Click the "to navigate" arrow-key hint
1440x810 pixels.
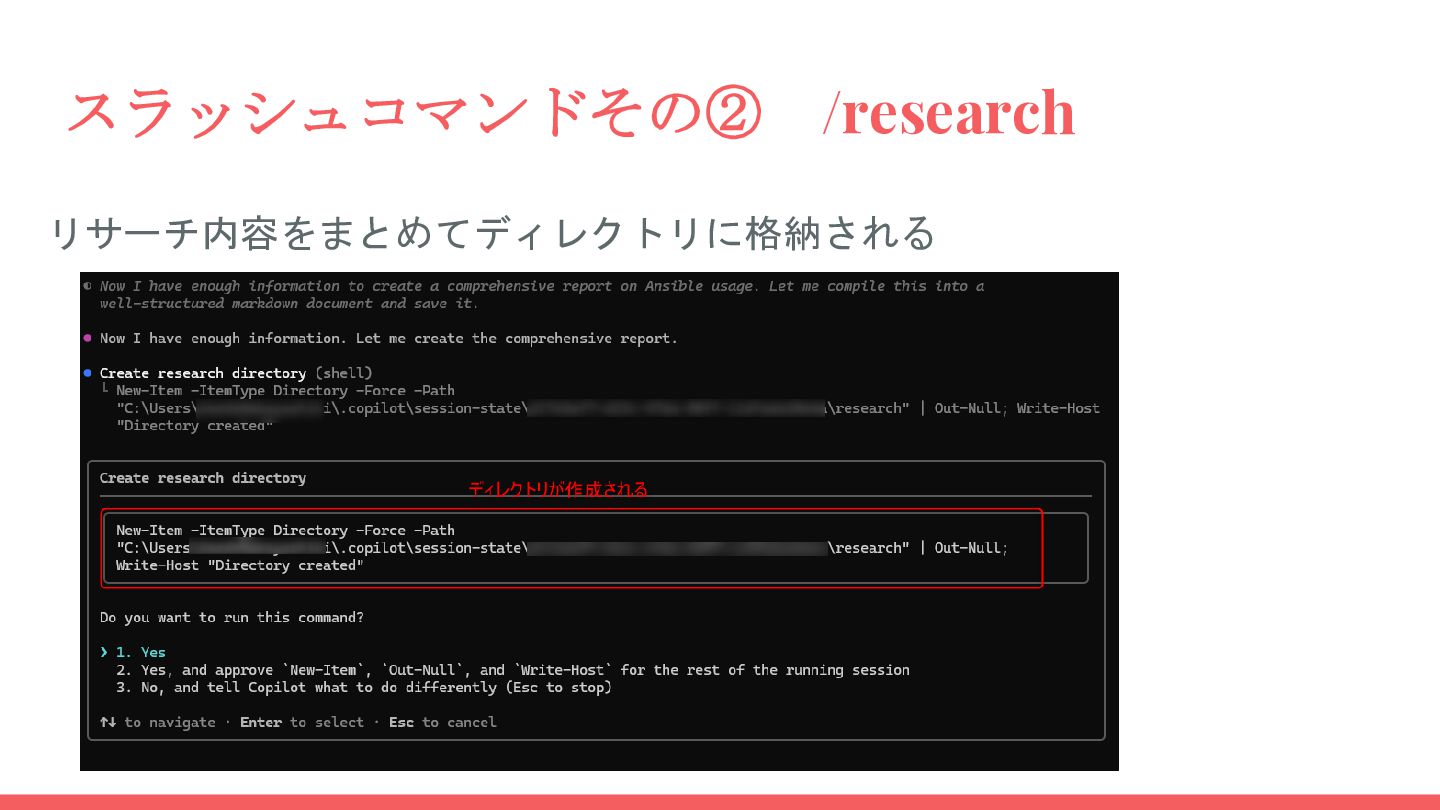pyautogui.click(x=158, y=722)
